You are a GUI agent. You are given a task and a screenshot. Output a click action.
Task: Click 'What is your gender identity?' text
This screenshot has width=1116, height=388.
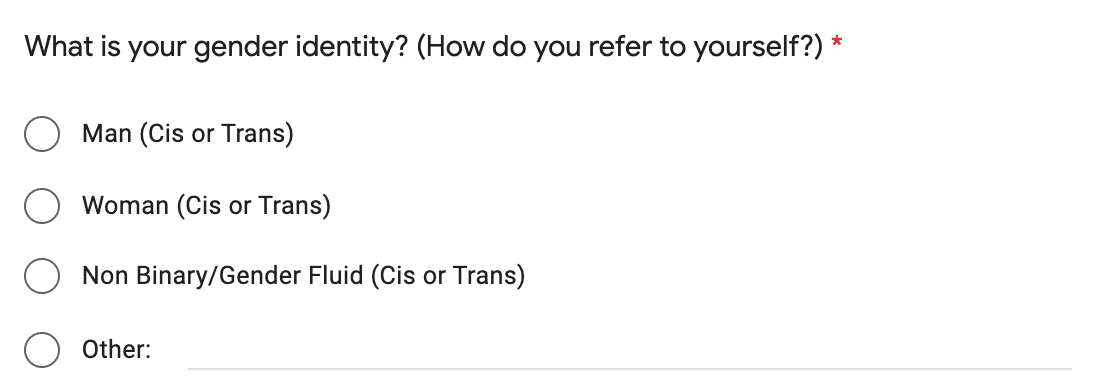pos(217,47)
